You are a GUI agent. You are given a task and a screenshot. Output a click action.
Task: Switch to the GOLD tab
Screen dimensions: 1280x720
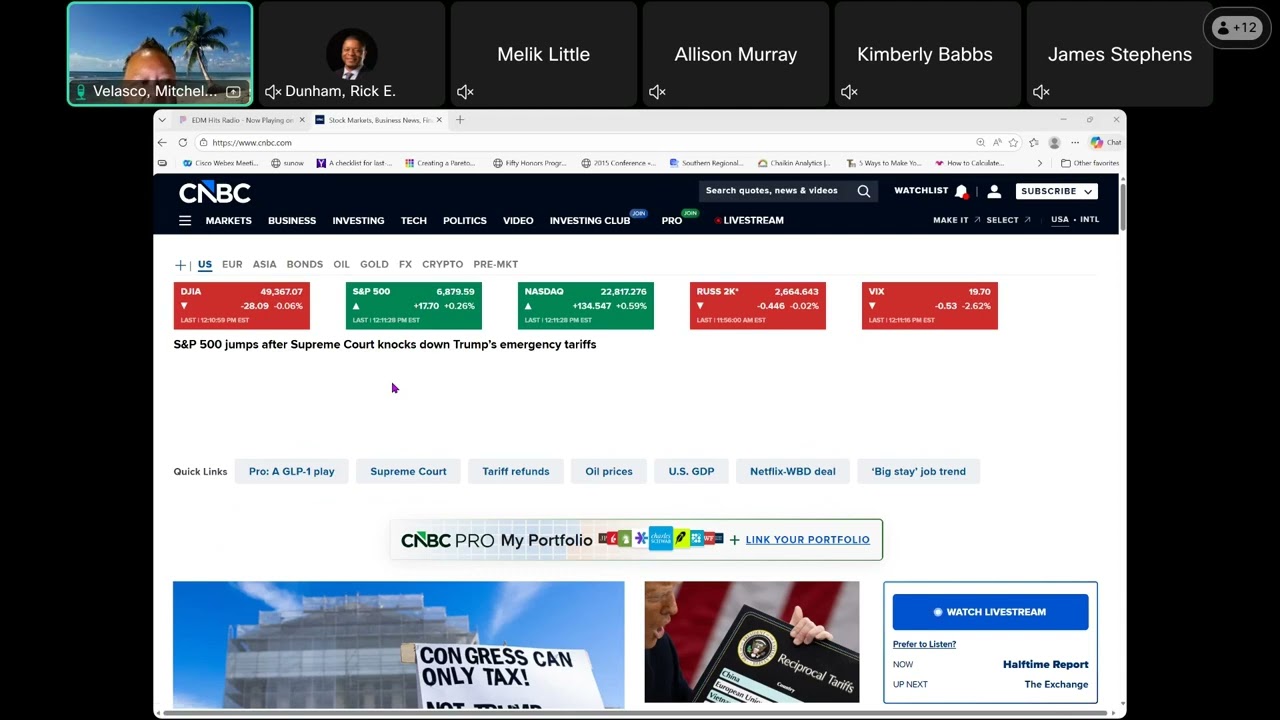374,265
